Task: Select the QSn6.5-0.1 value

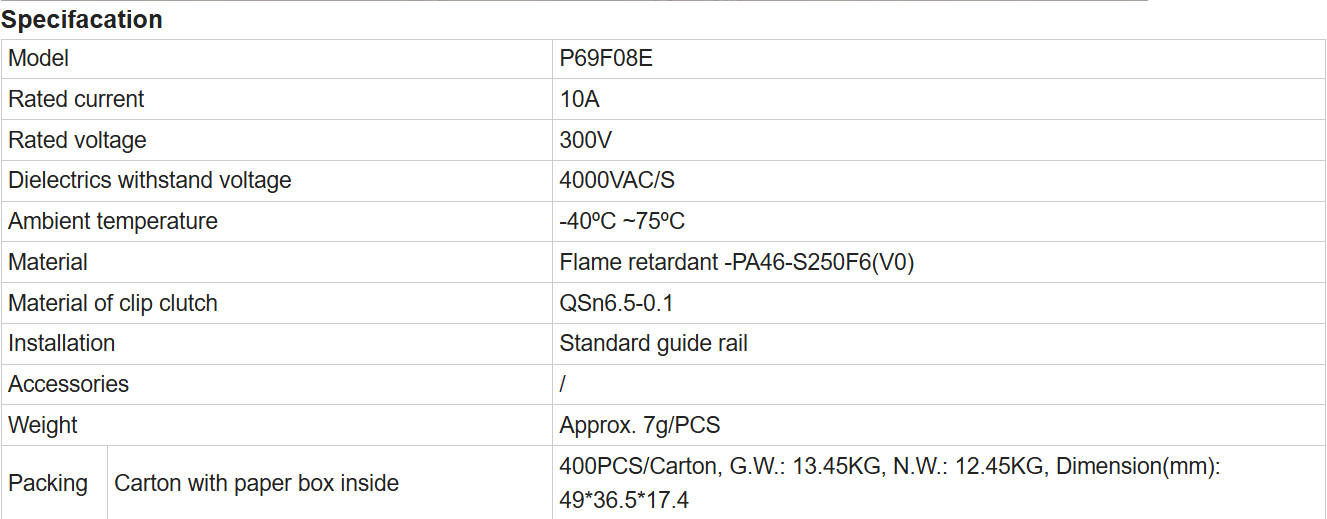Action: [616, 304]
